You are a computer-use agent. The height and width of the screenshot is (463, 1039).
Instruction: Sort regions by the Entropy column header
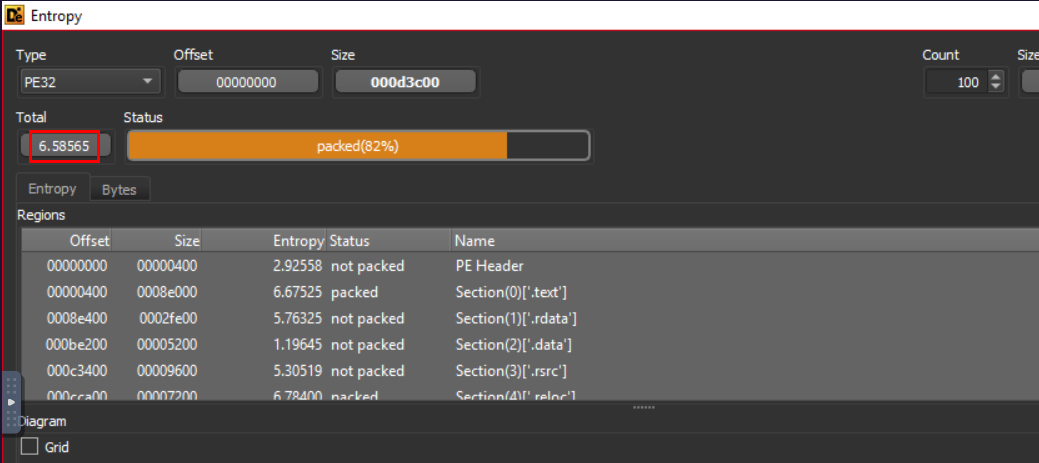(298, 241)
